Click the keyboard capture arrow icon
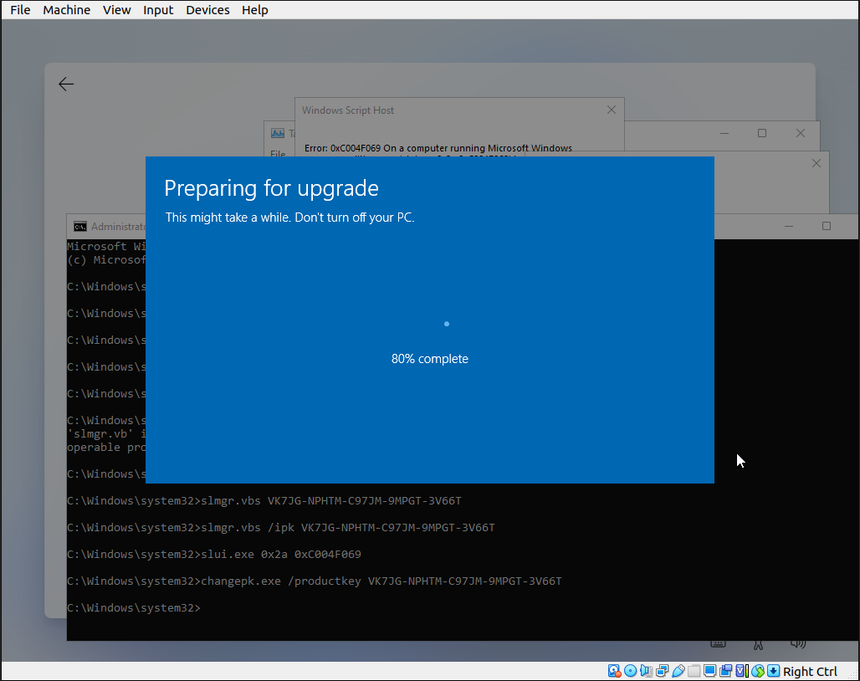The width and height of the screenshot is (860, 681). (773, 671)
